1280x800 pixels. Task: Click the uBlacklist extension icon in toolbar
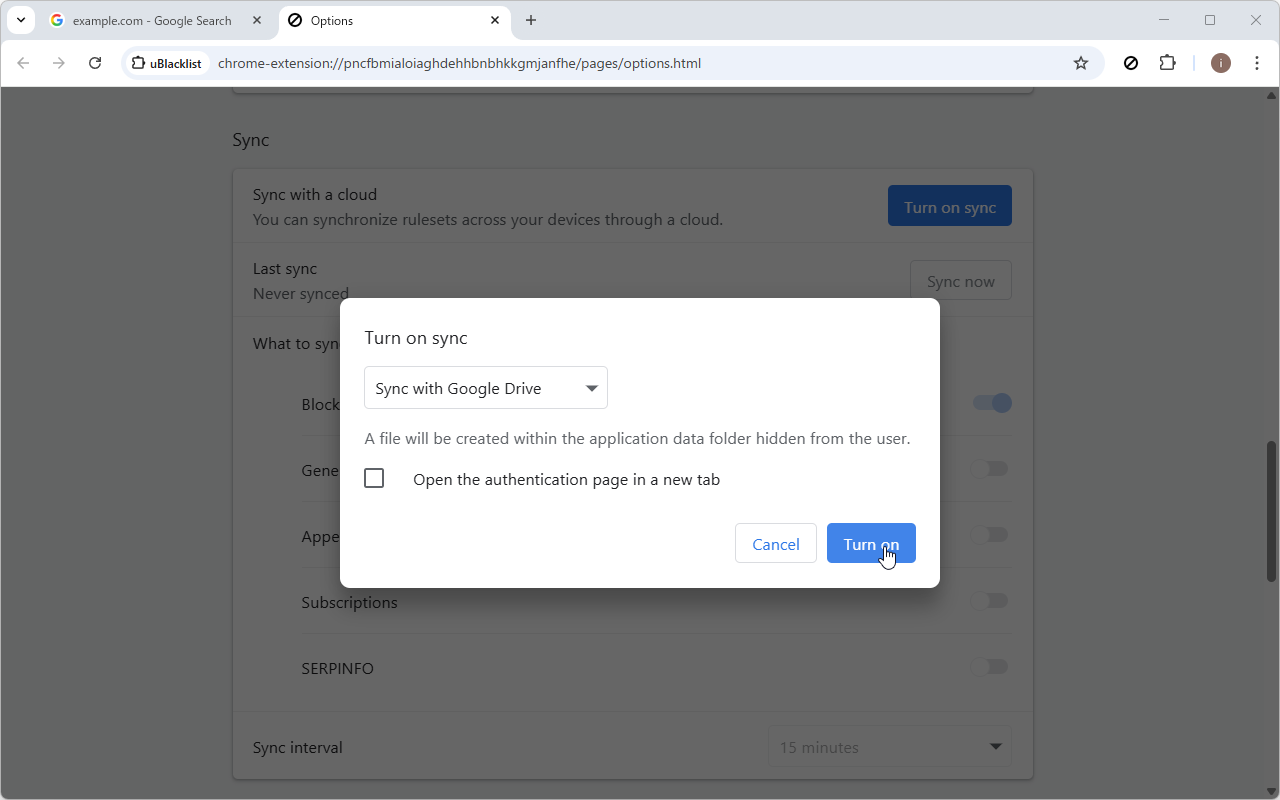pyautogui.click(x=1131, y=63)
